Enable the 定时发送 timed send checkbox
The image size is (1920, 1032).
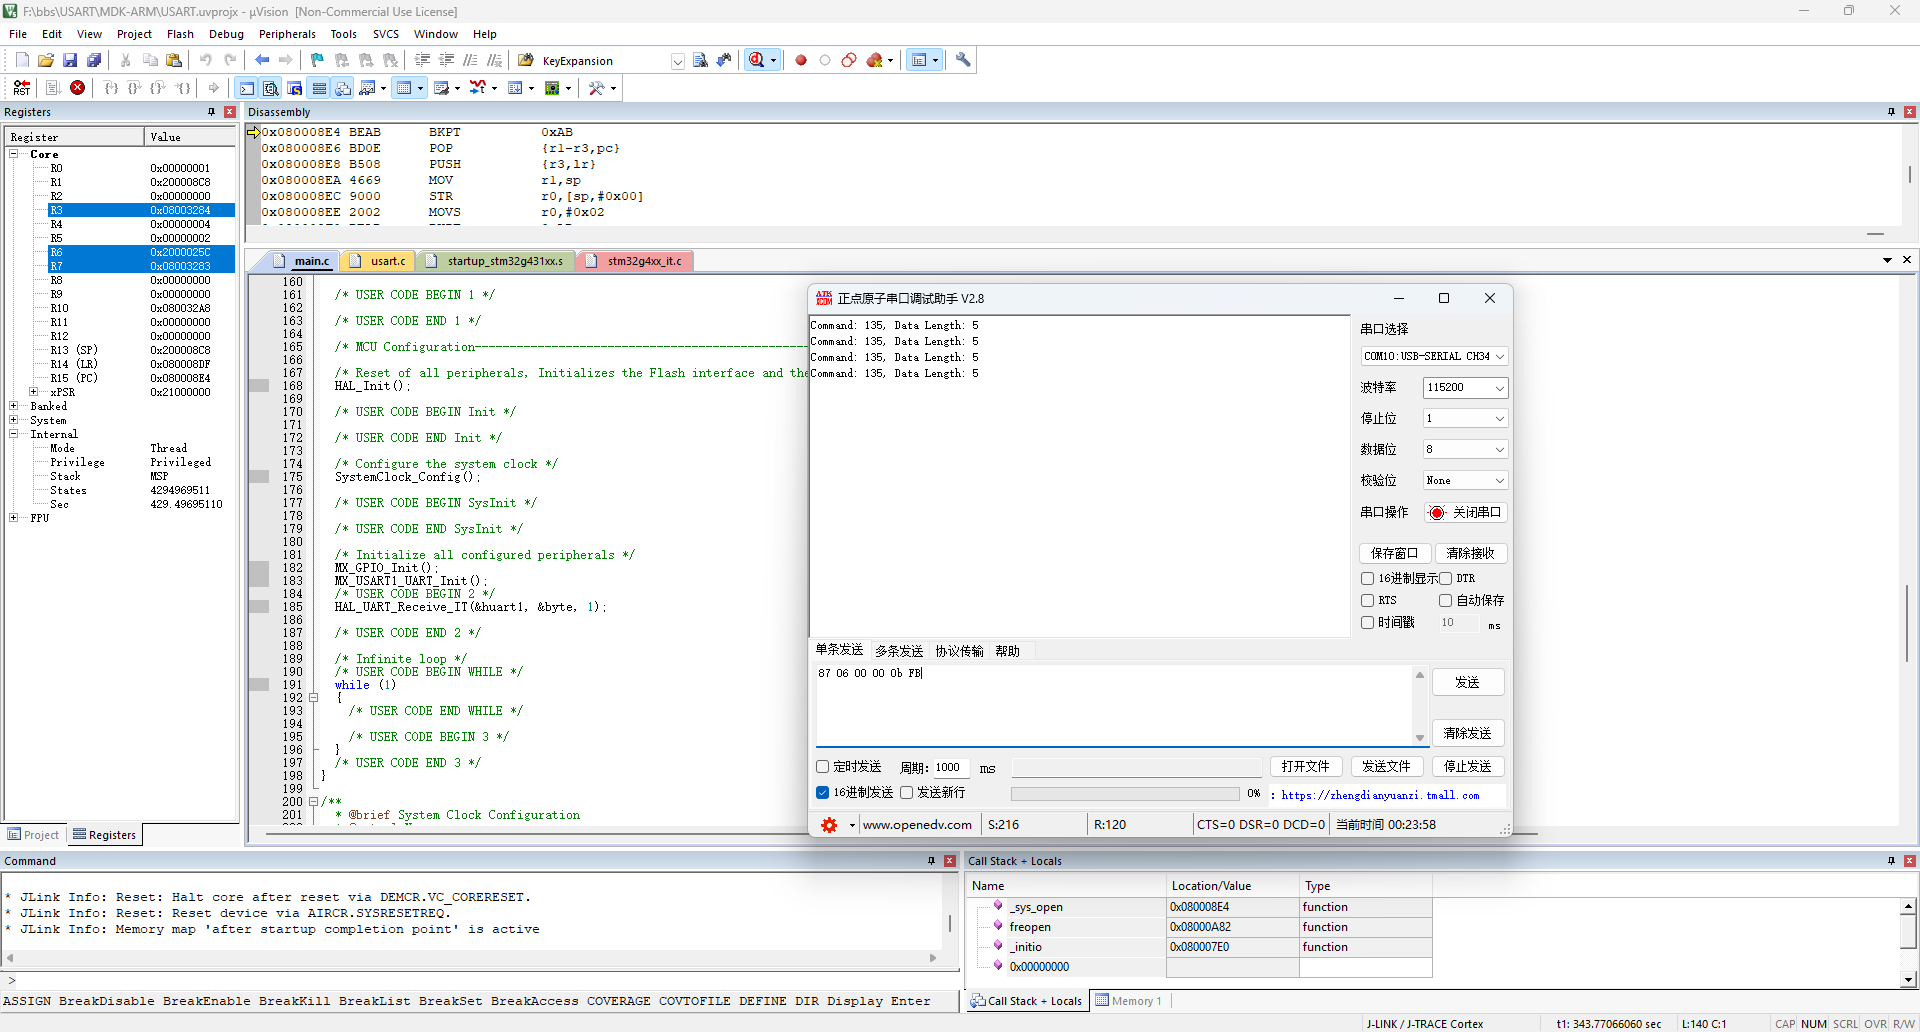coord(823,767)
